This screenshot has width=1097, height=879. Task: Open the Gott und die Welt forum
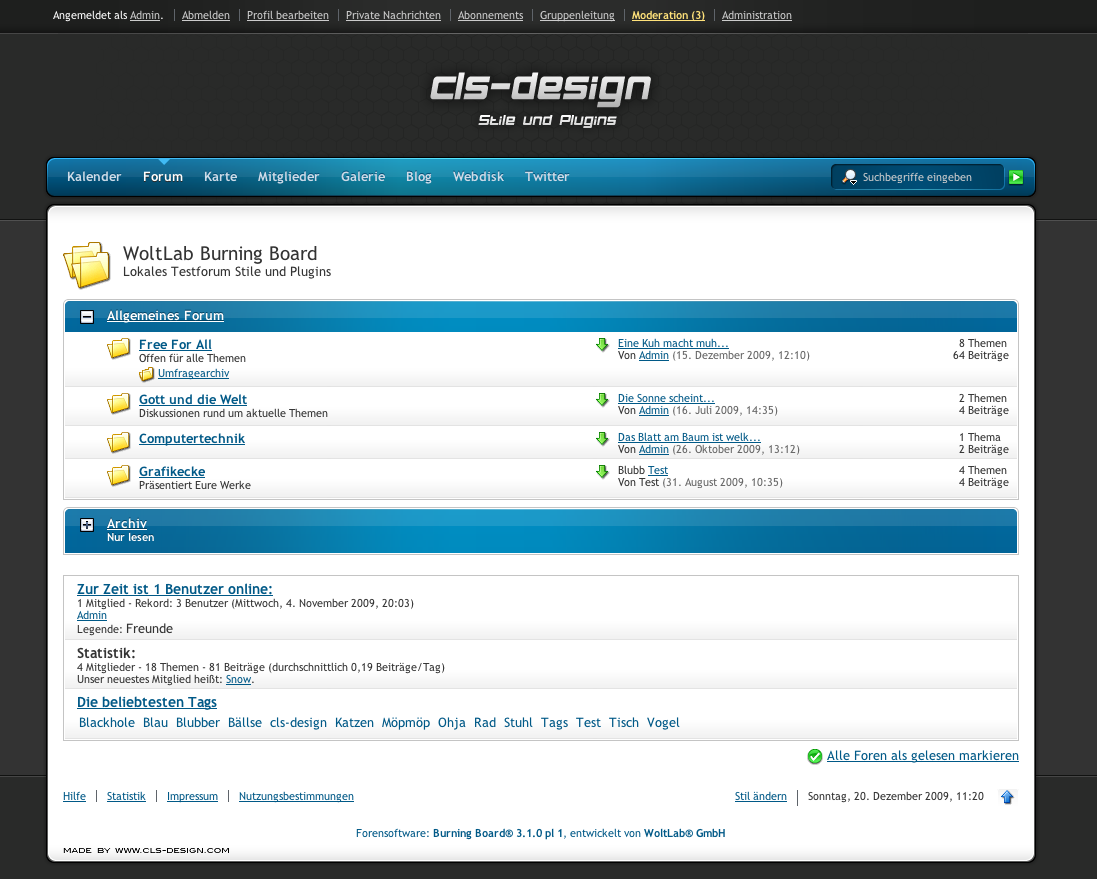tap(192, 400)
